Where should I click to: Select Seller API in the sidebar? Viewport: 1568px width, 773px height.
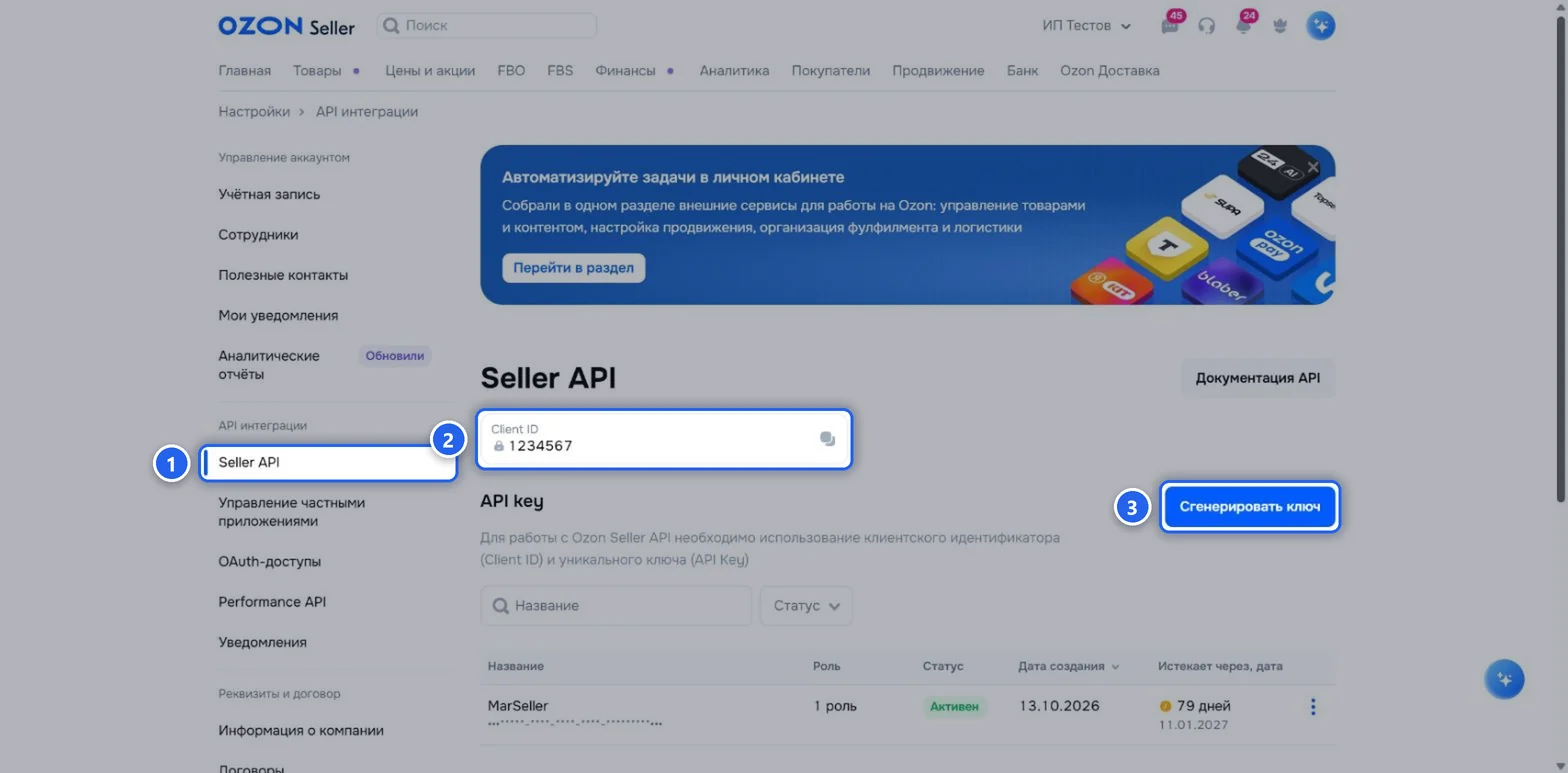pos(328,463)
